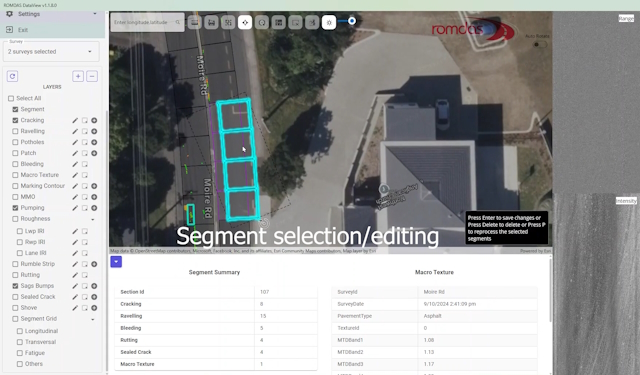Viewport: 640px width, 375px height.
Task: Enable the Longitudinal checkbox
Action: (20, 331)
